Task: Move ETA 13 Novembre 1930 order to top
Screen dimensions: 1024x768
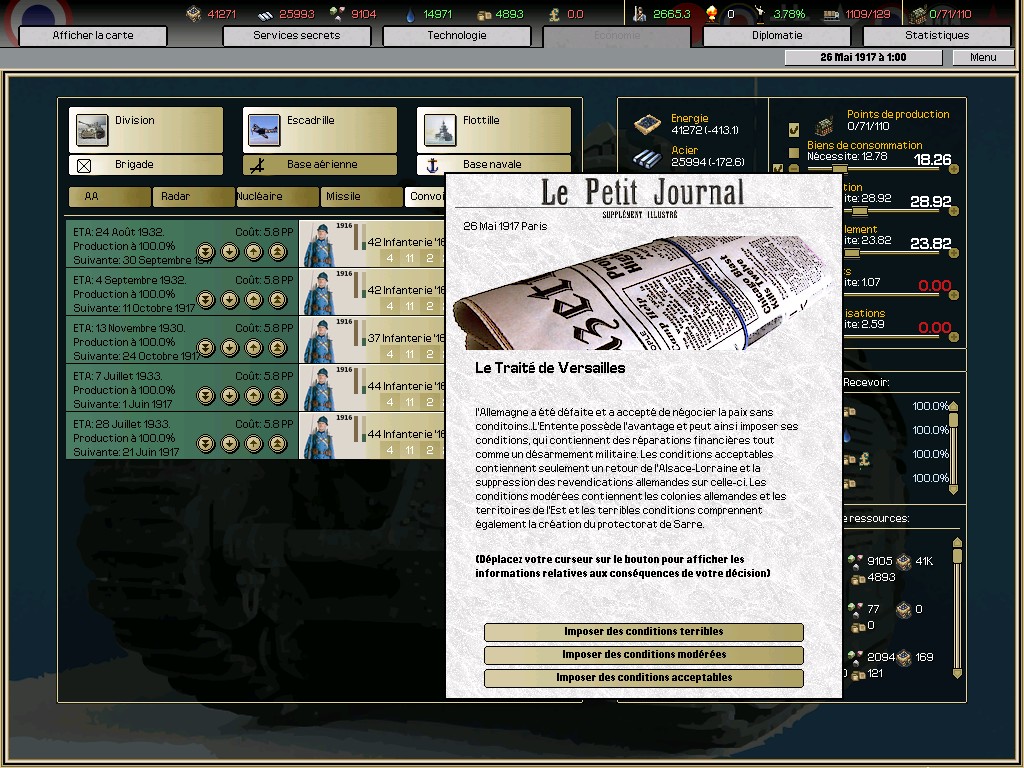Action: coord(278,347)
